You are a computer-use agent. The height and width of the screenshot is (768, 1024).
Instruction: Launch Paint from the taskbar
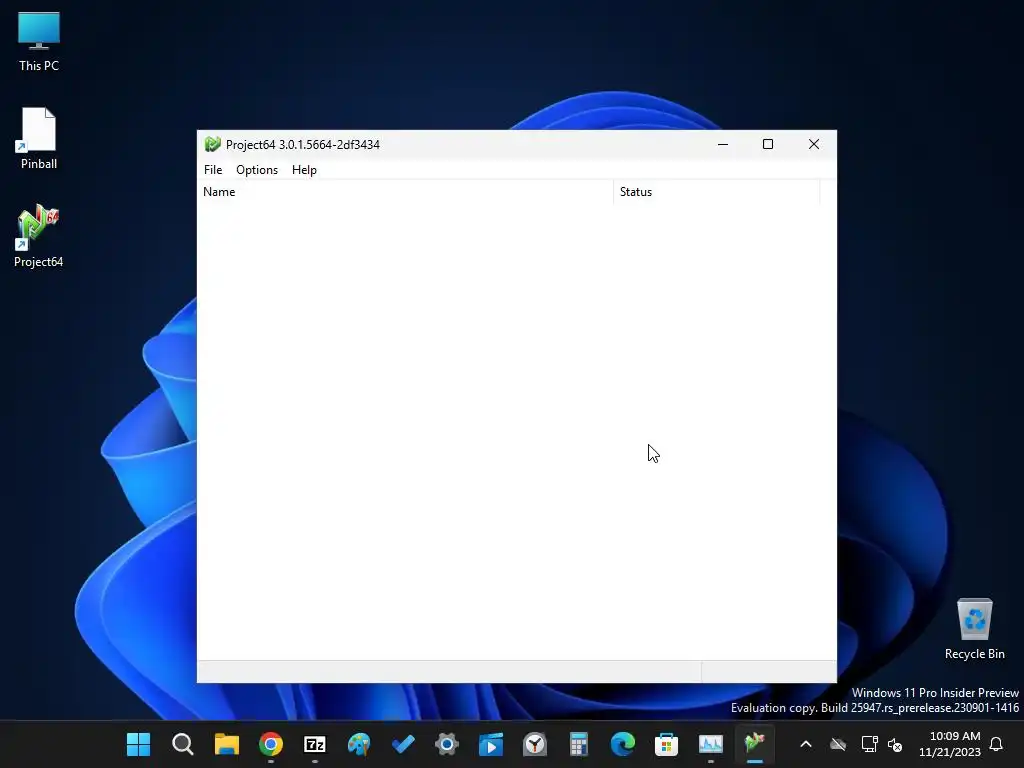(359, 744)
